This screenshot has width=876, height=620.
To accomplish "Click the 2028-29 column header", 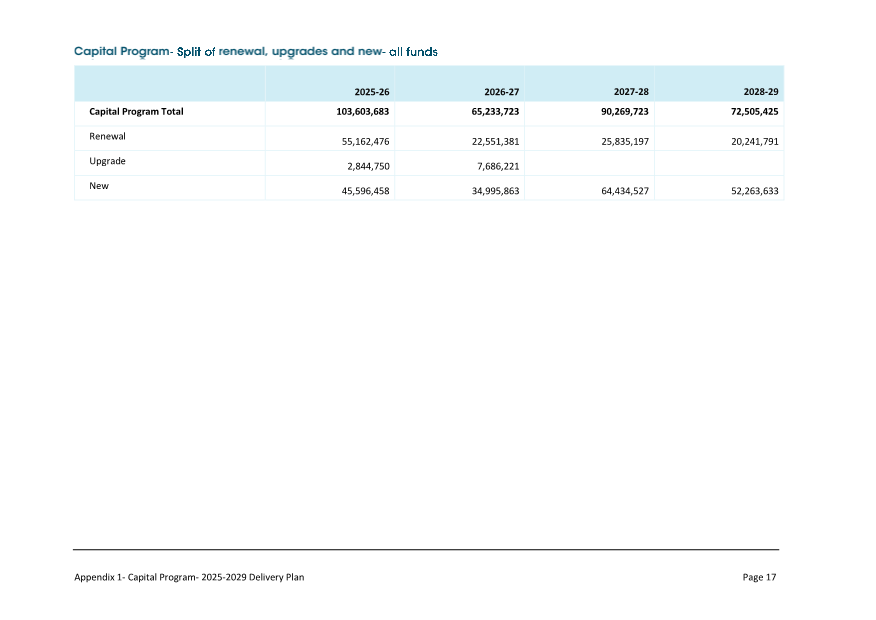I will pyautogui.click(x=760, y=91).
